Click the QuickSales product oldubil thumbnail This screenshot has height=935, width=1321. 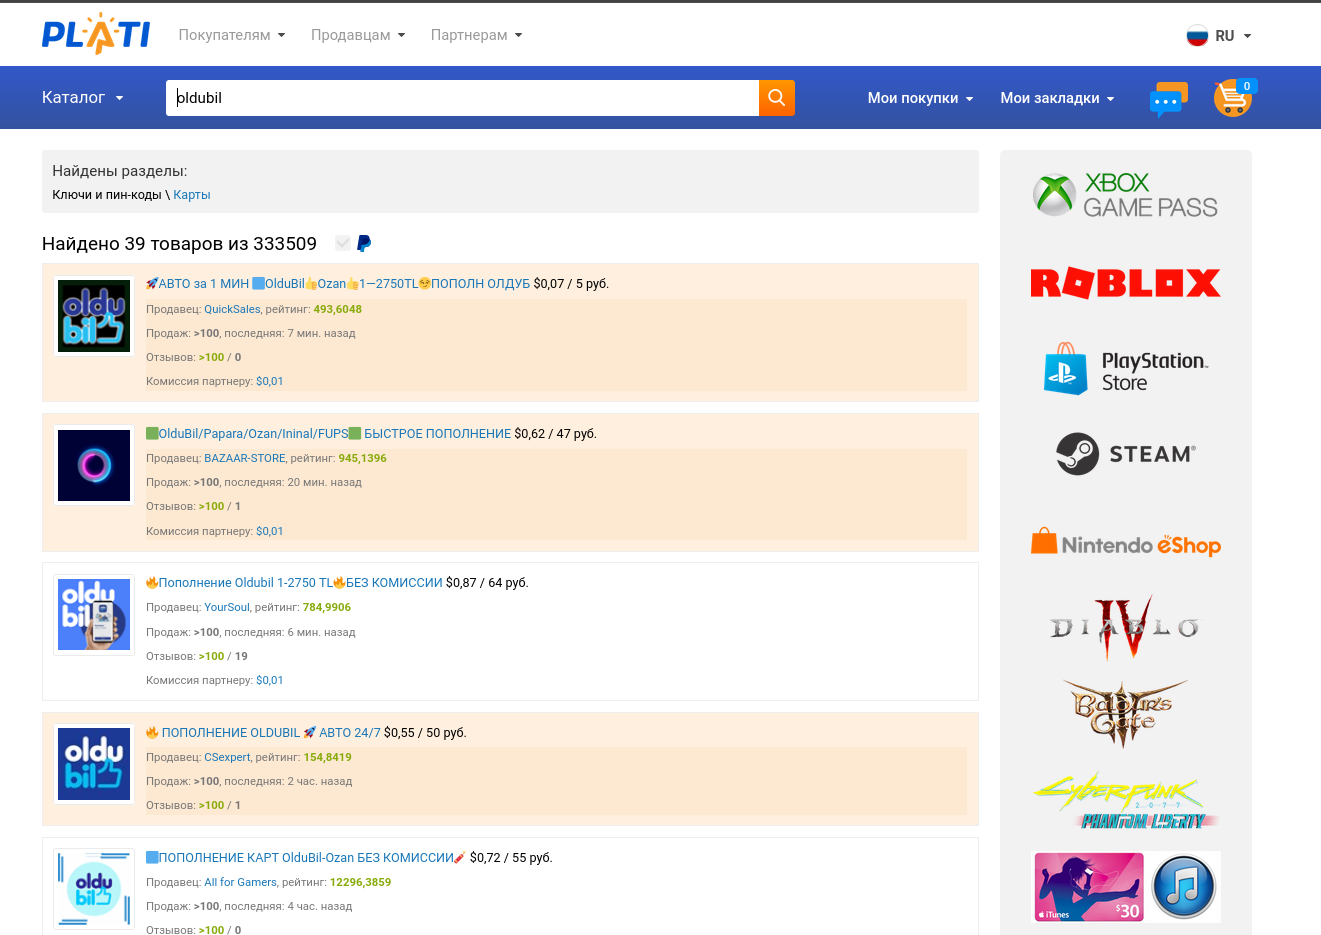94,316
